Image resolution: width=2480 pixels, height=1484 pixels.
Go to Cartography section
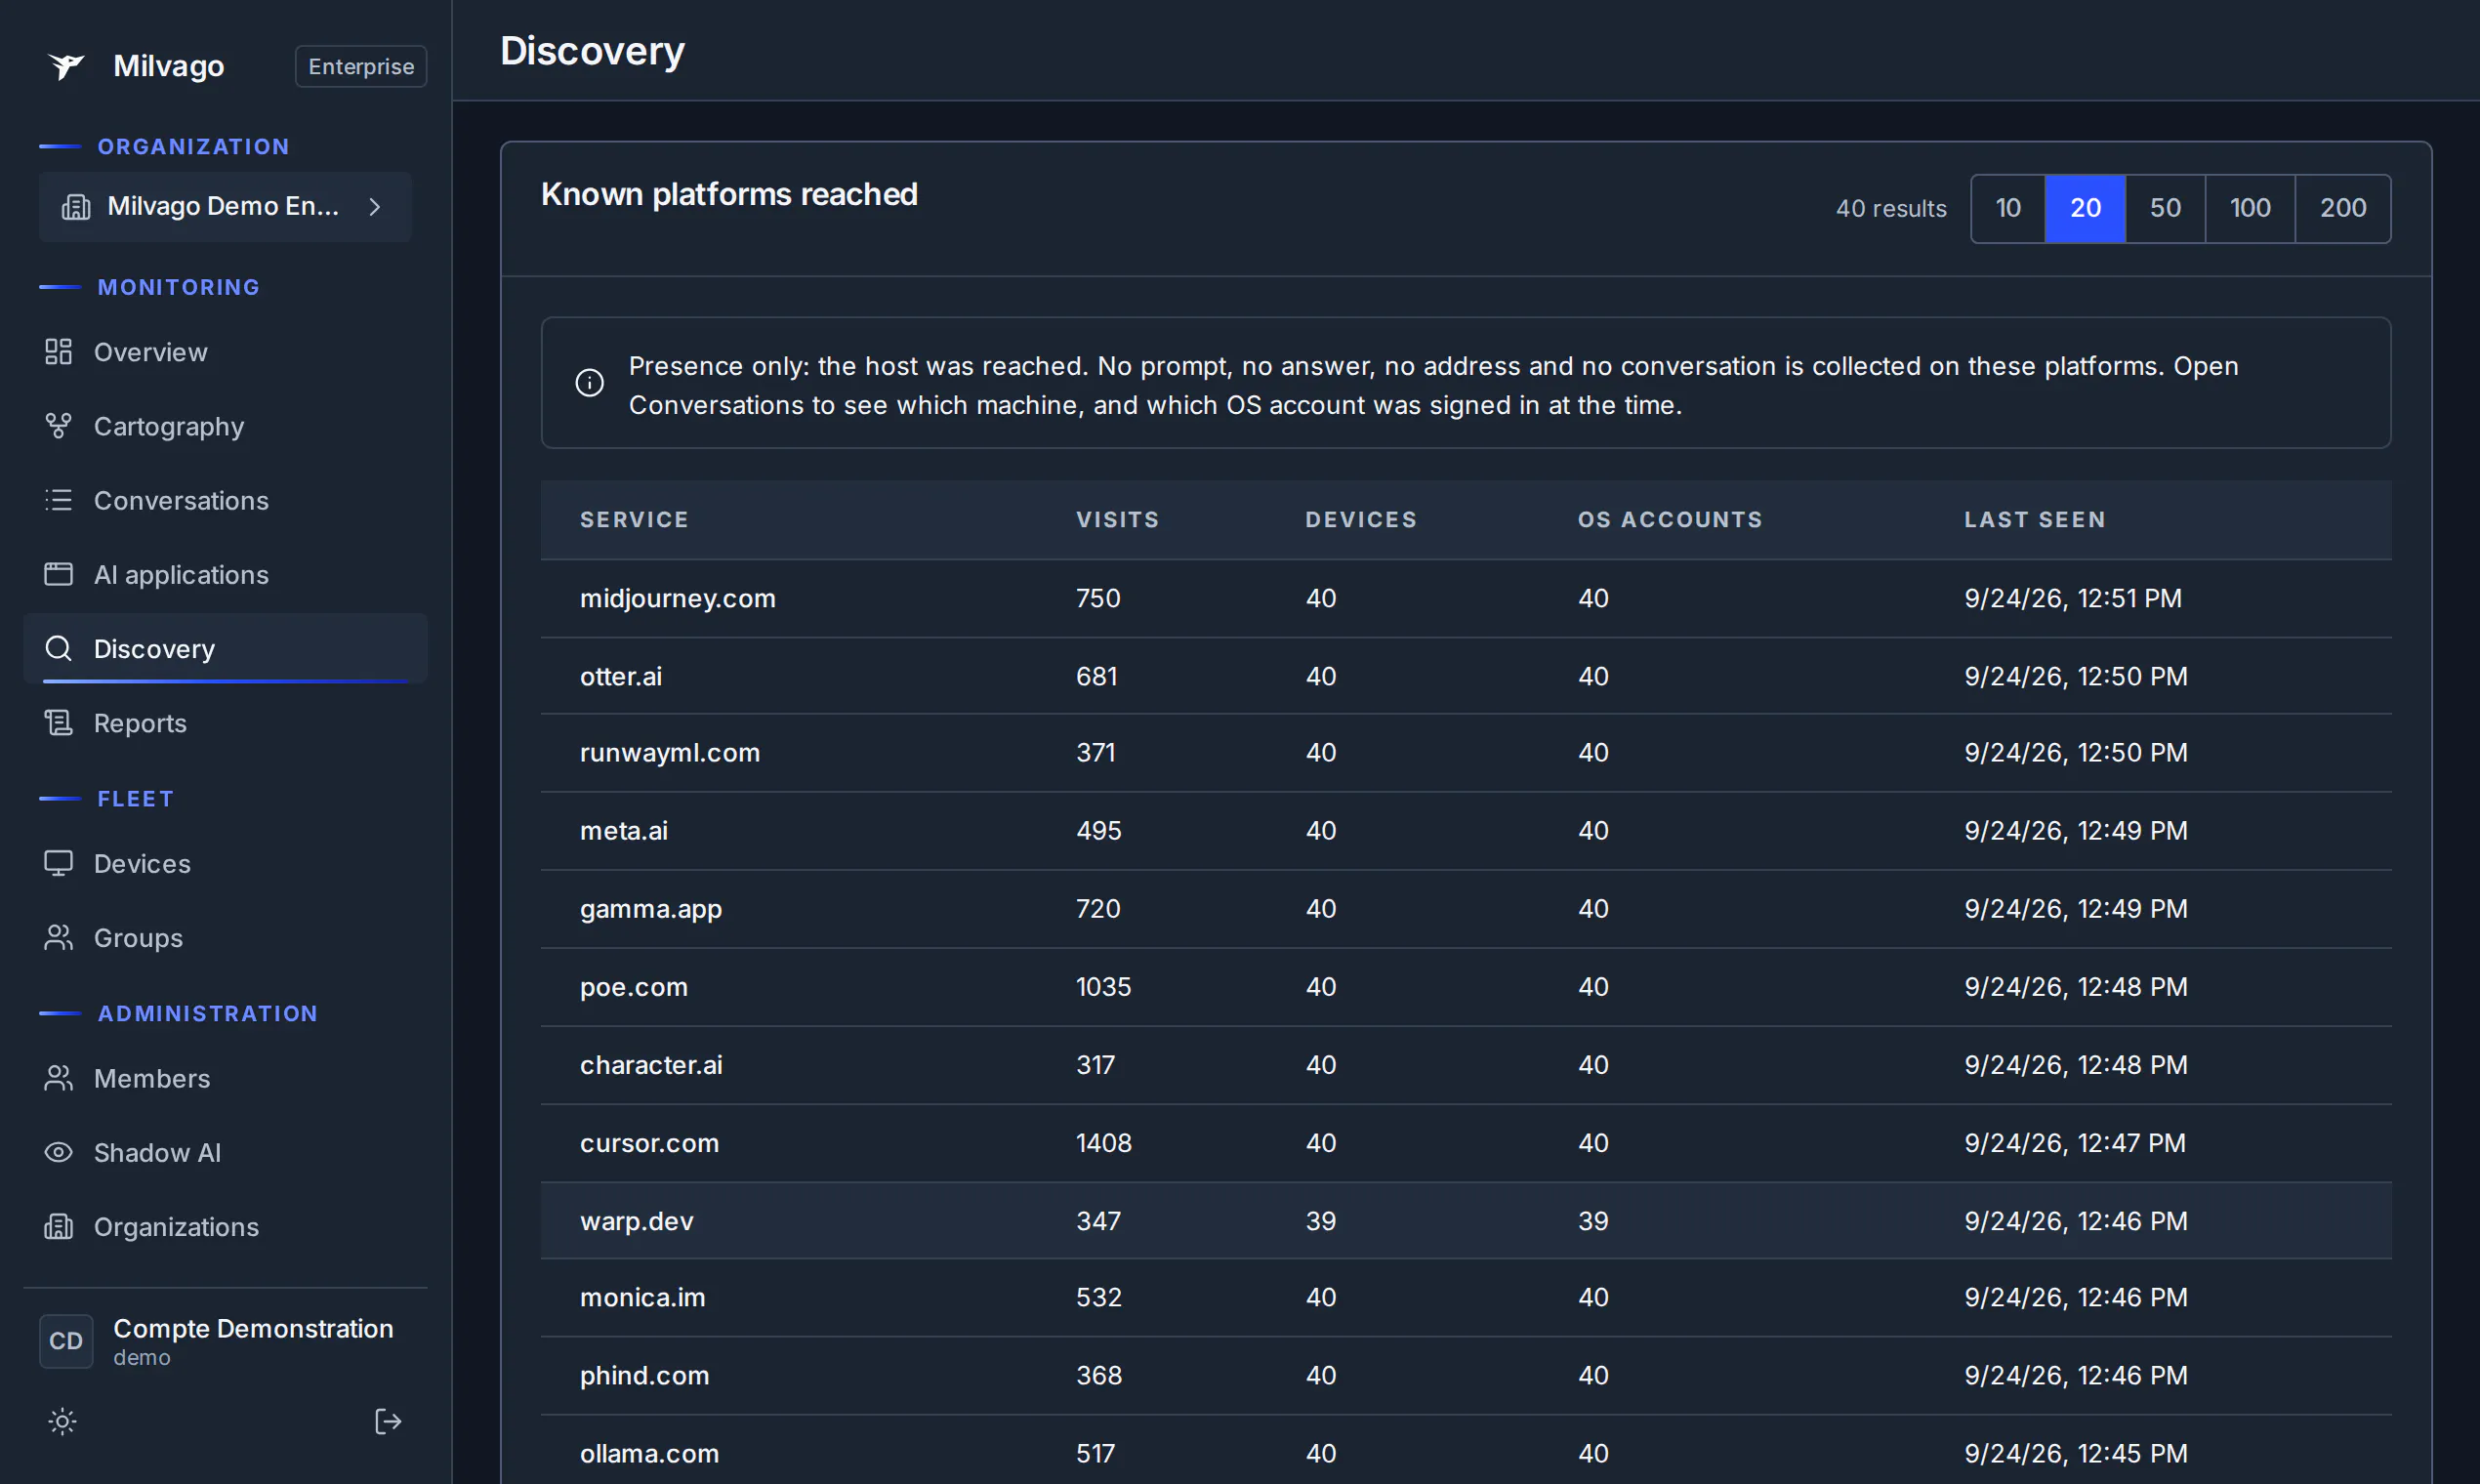[225, 426]
